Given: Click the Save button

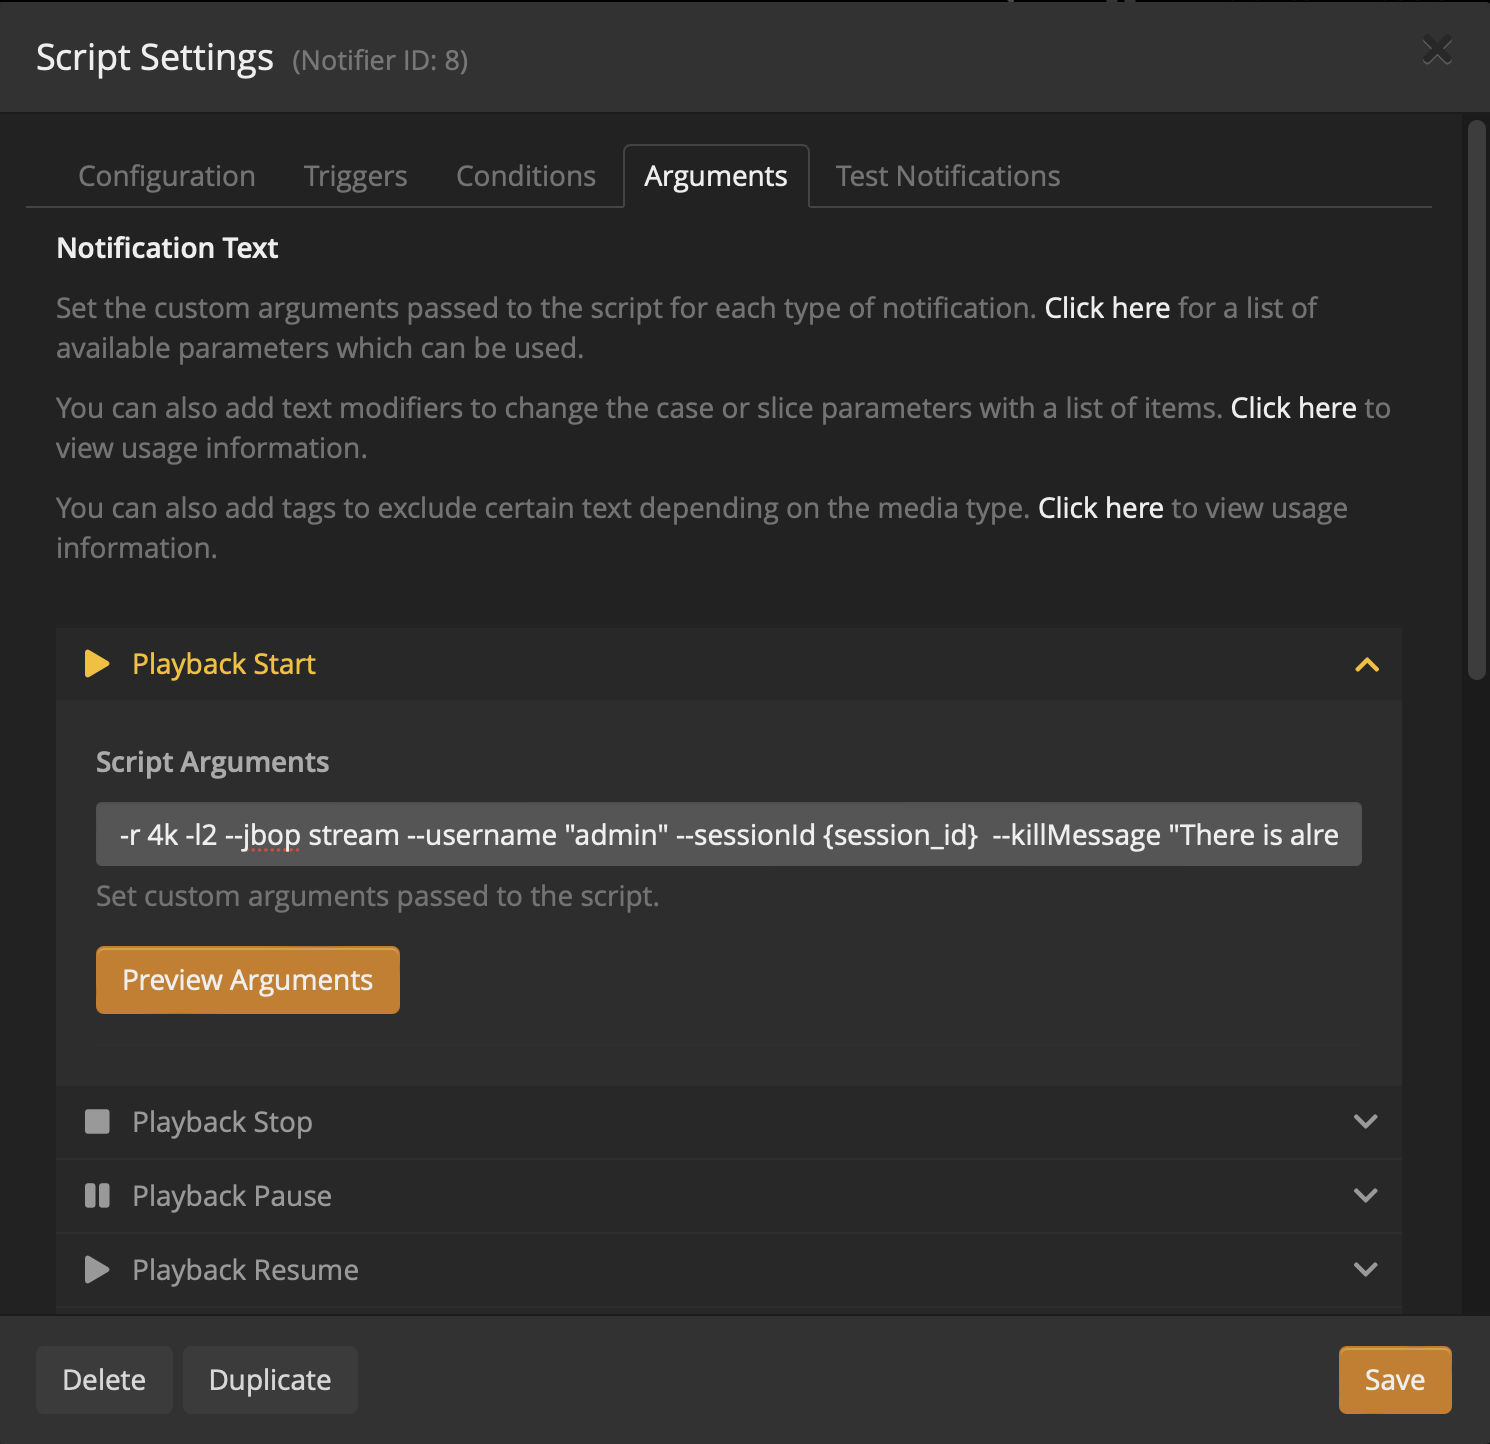Looking at the screenshot, I should click(x=1394, y=1380).
